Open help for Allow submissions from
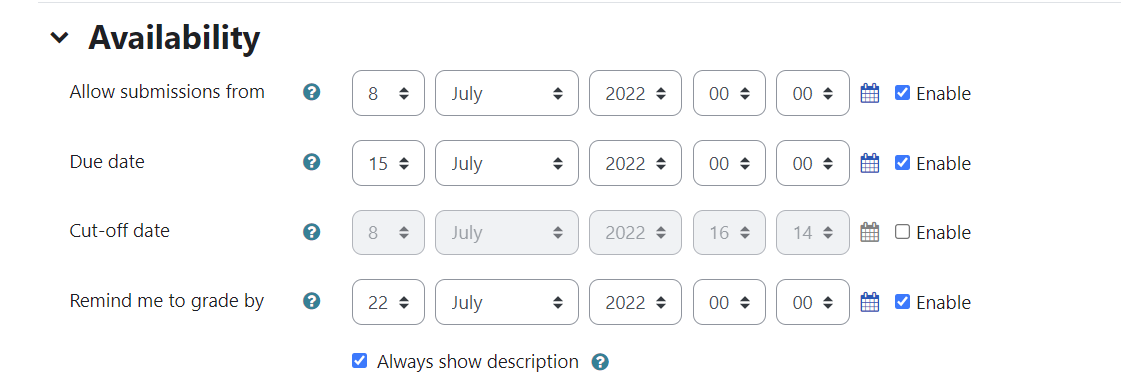 [x=311, y=92]
